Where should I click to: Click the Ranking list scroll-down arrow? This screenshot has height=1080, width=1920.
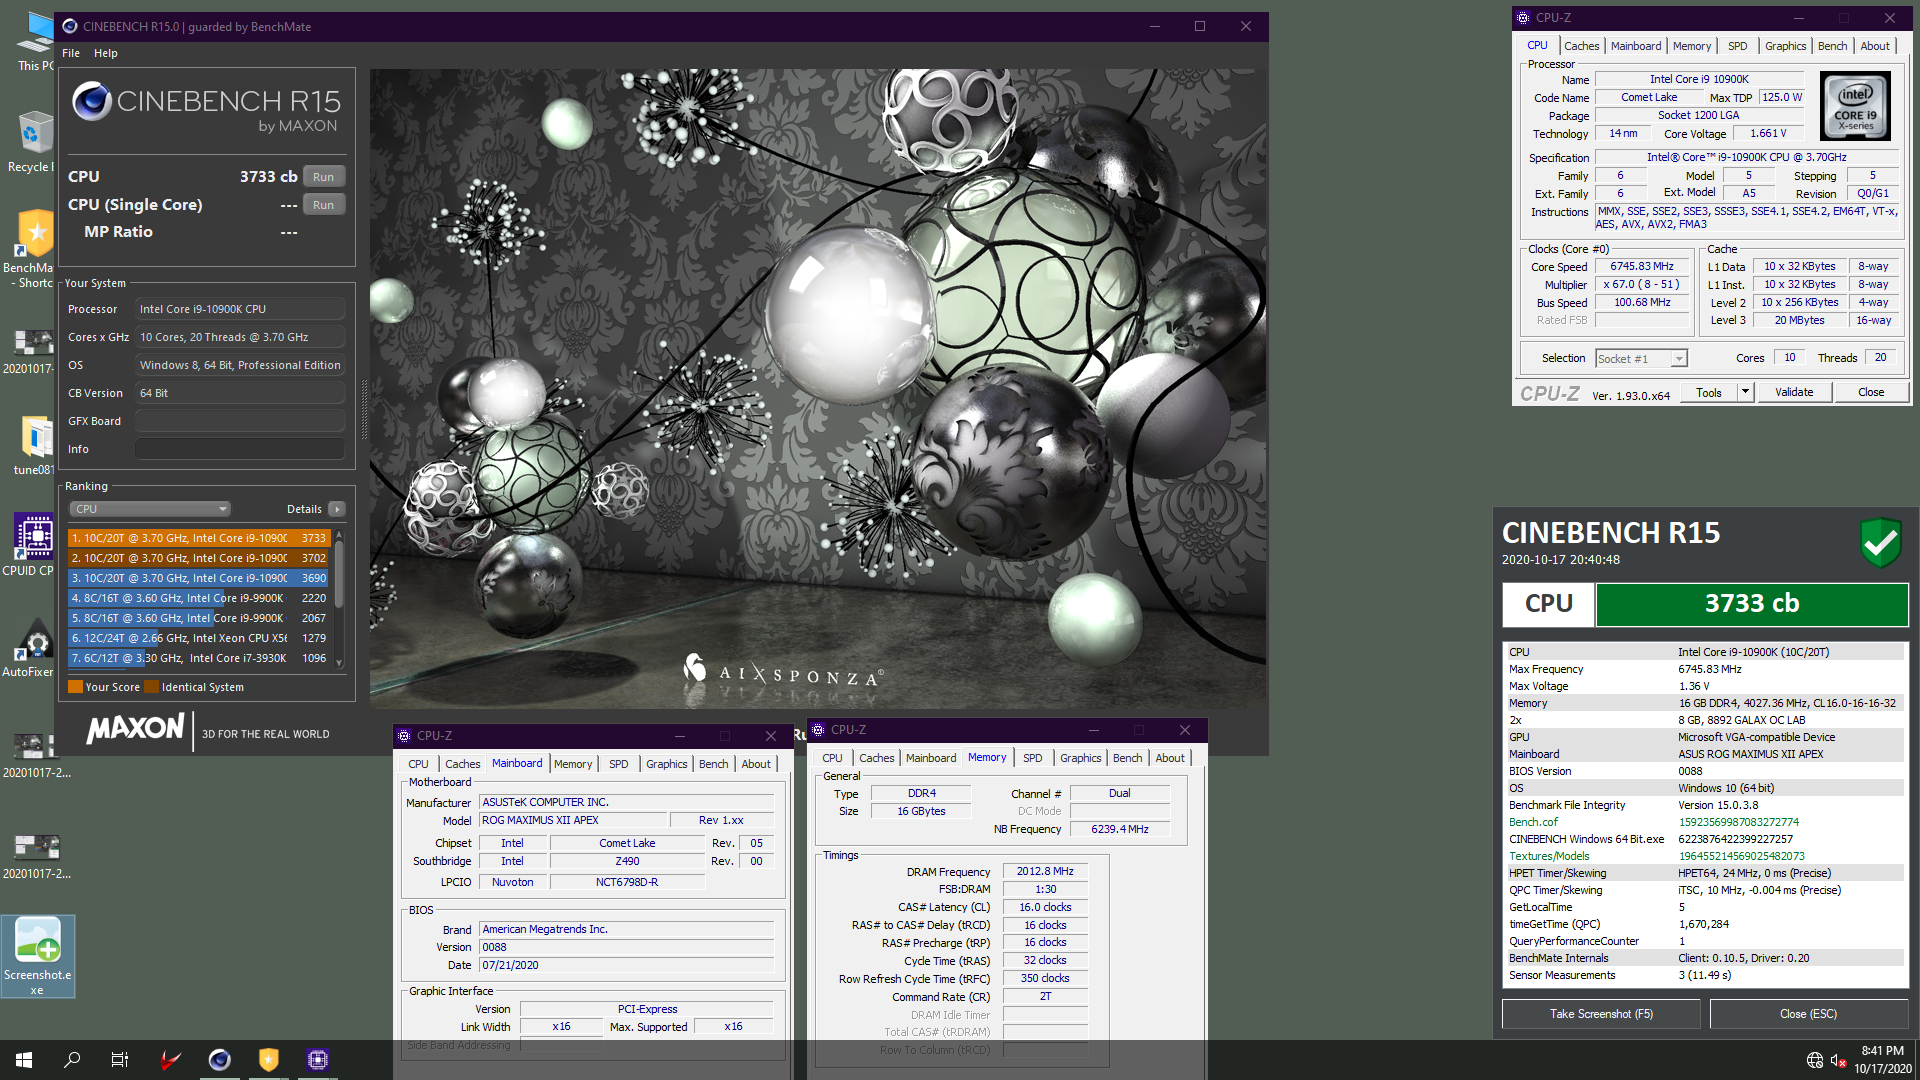[339, 663]
